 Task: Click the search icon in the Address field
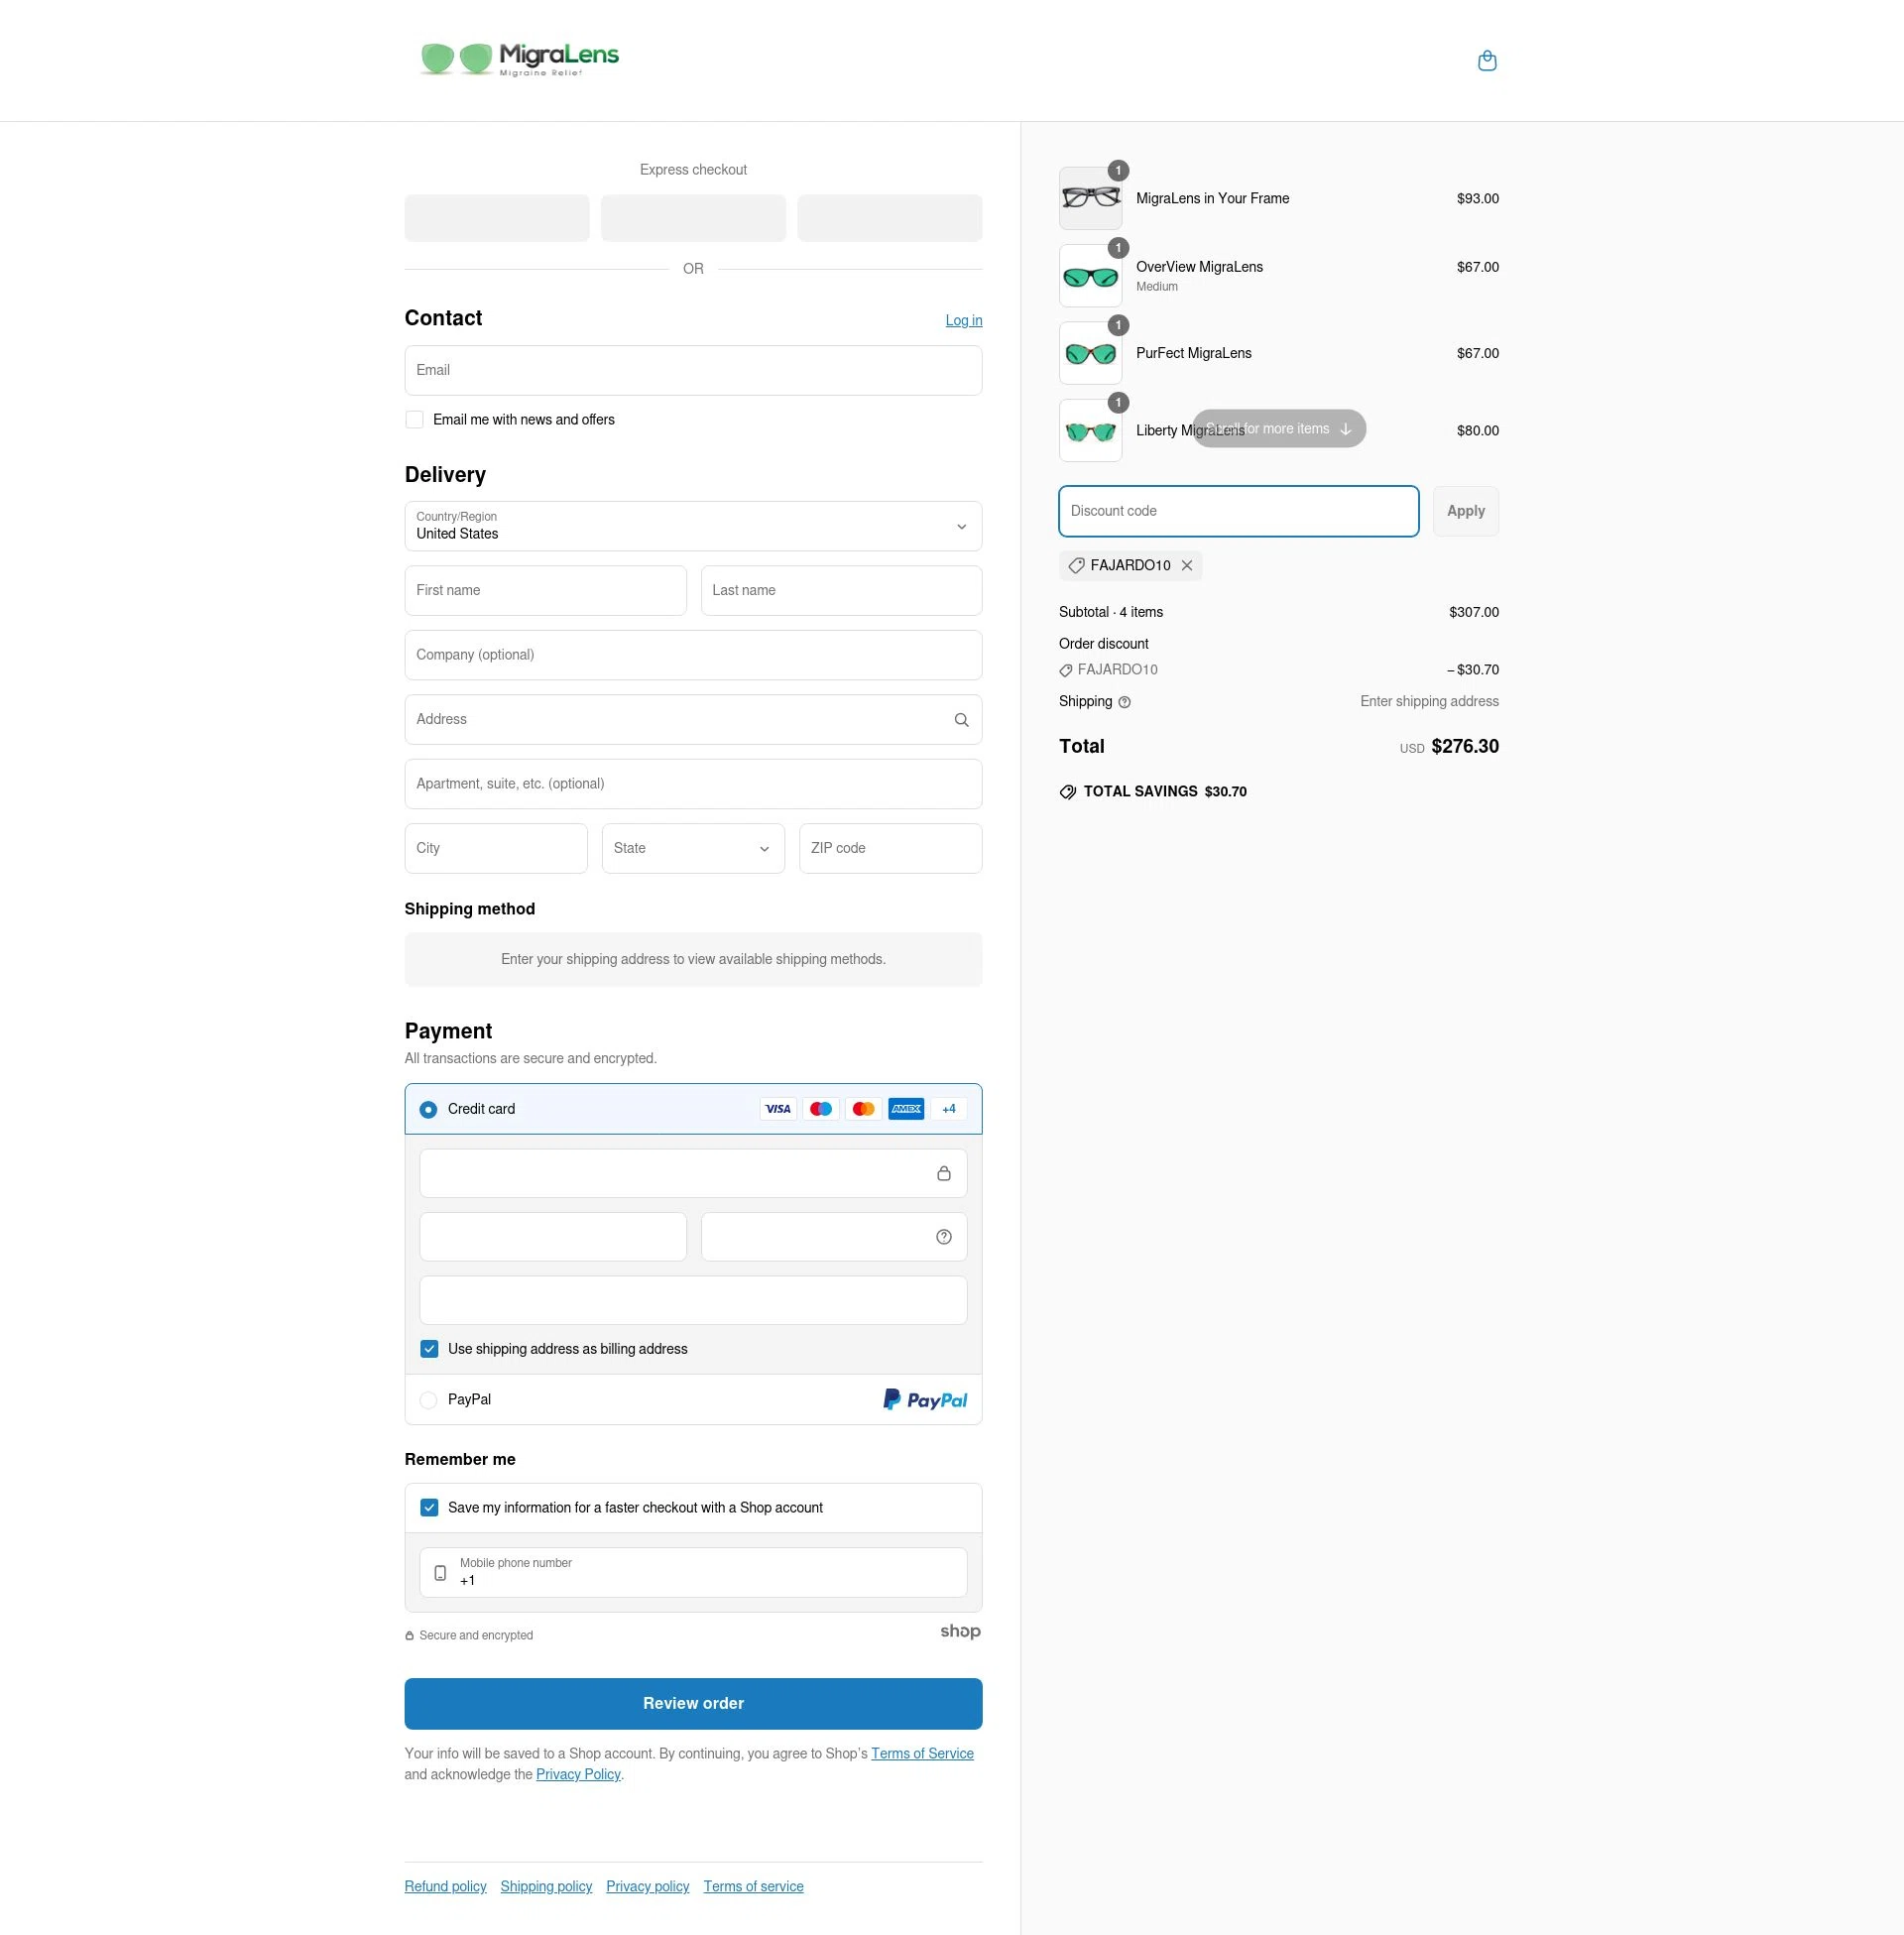click(x=960, y=719)
